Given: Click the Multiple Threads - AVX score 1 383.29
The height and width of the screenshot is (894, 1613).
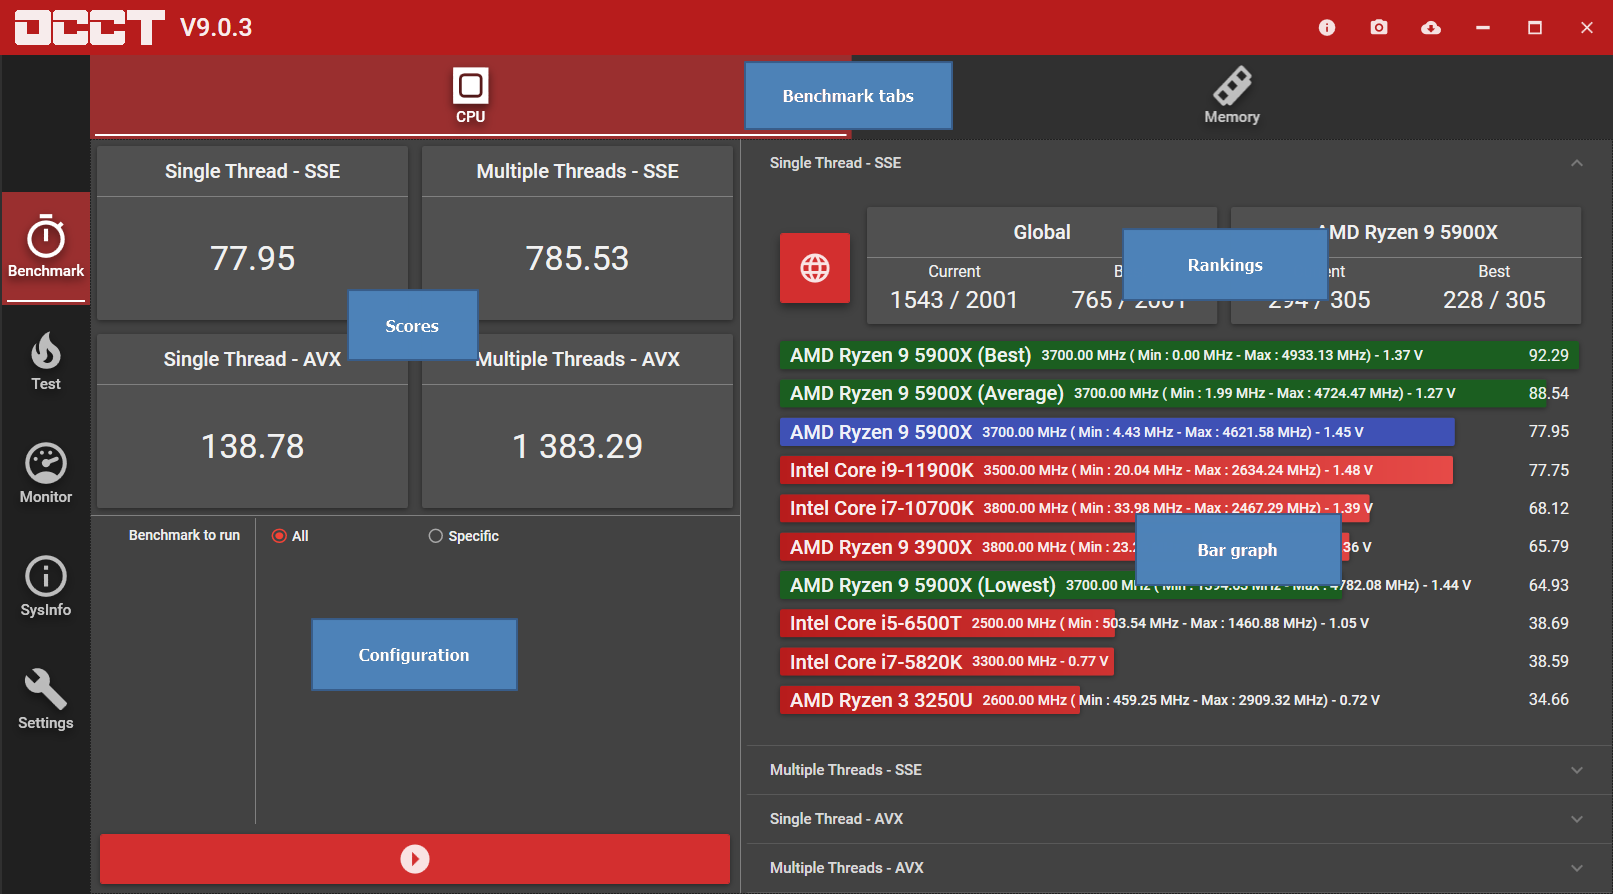Looking at the screenshot, I should tap(577, 446).
